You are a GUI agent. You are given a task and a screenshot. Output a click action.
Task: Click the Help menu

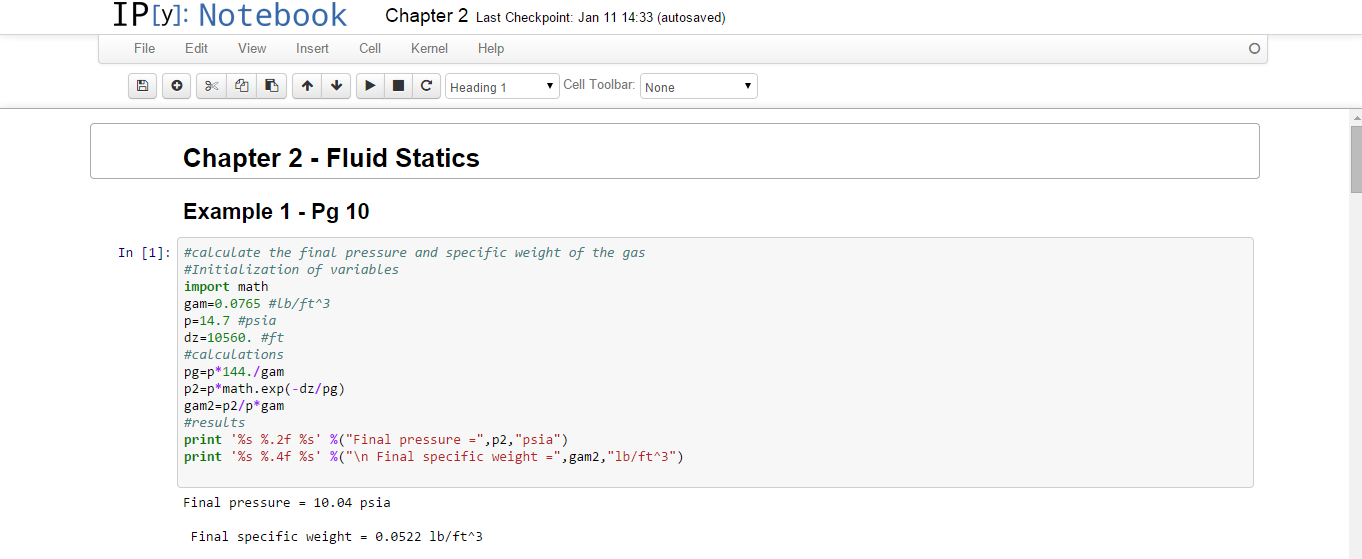(491, 48)
